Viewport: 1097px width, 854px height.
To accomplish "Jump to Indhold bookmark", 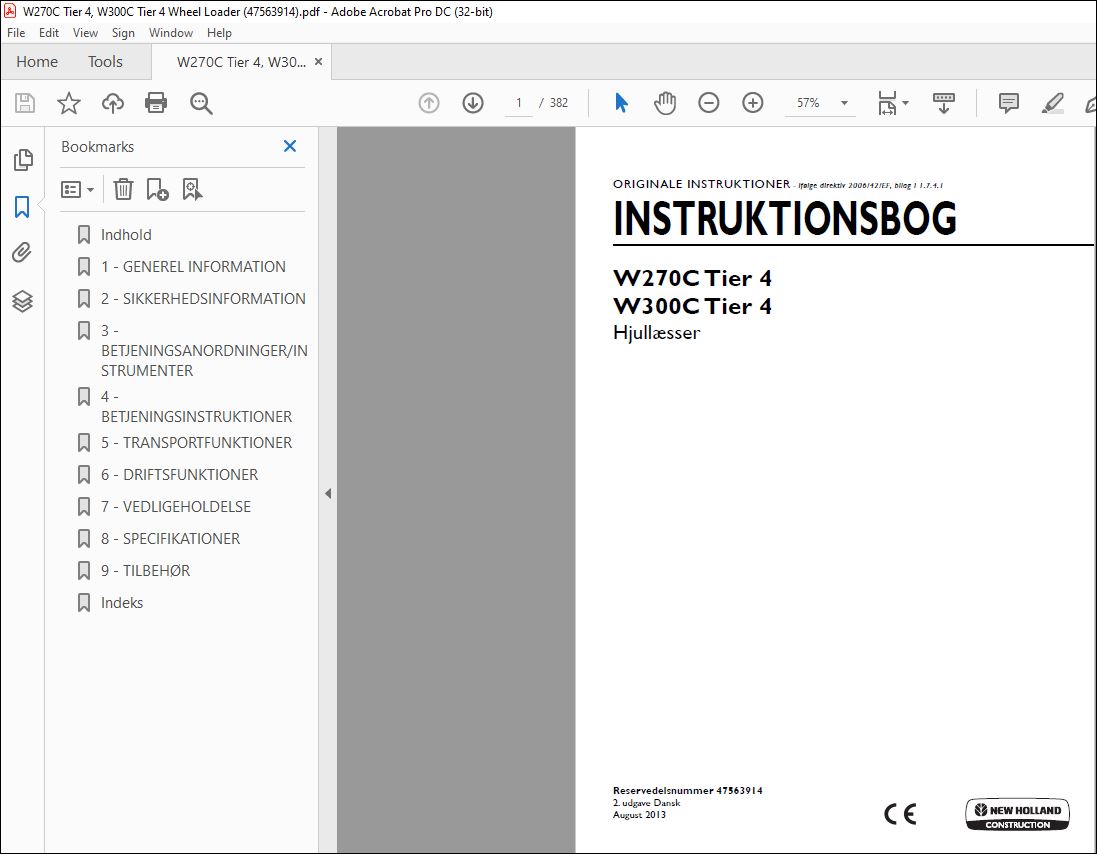I will (x=126, y=234).
